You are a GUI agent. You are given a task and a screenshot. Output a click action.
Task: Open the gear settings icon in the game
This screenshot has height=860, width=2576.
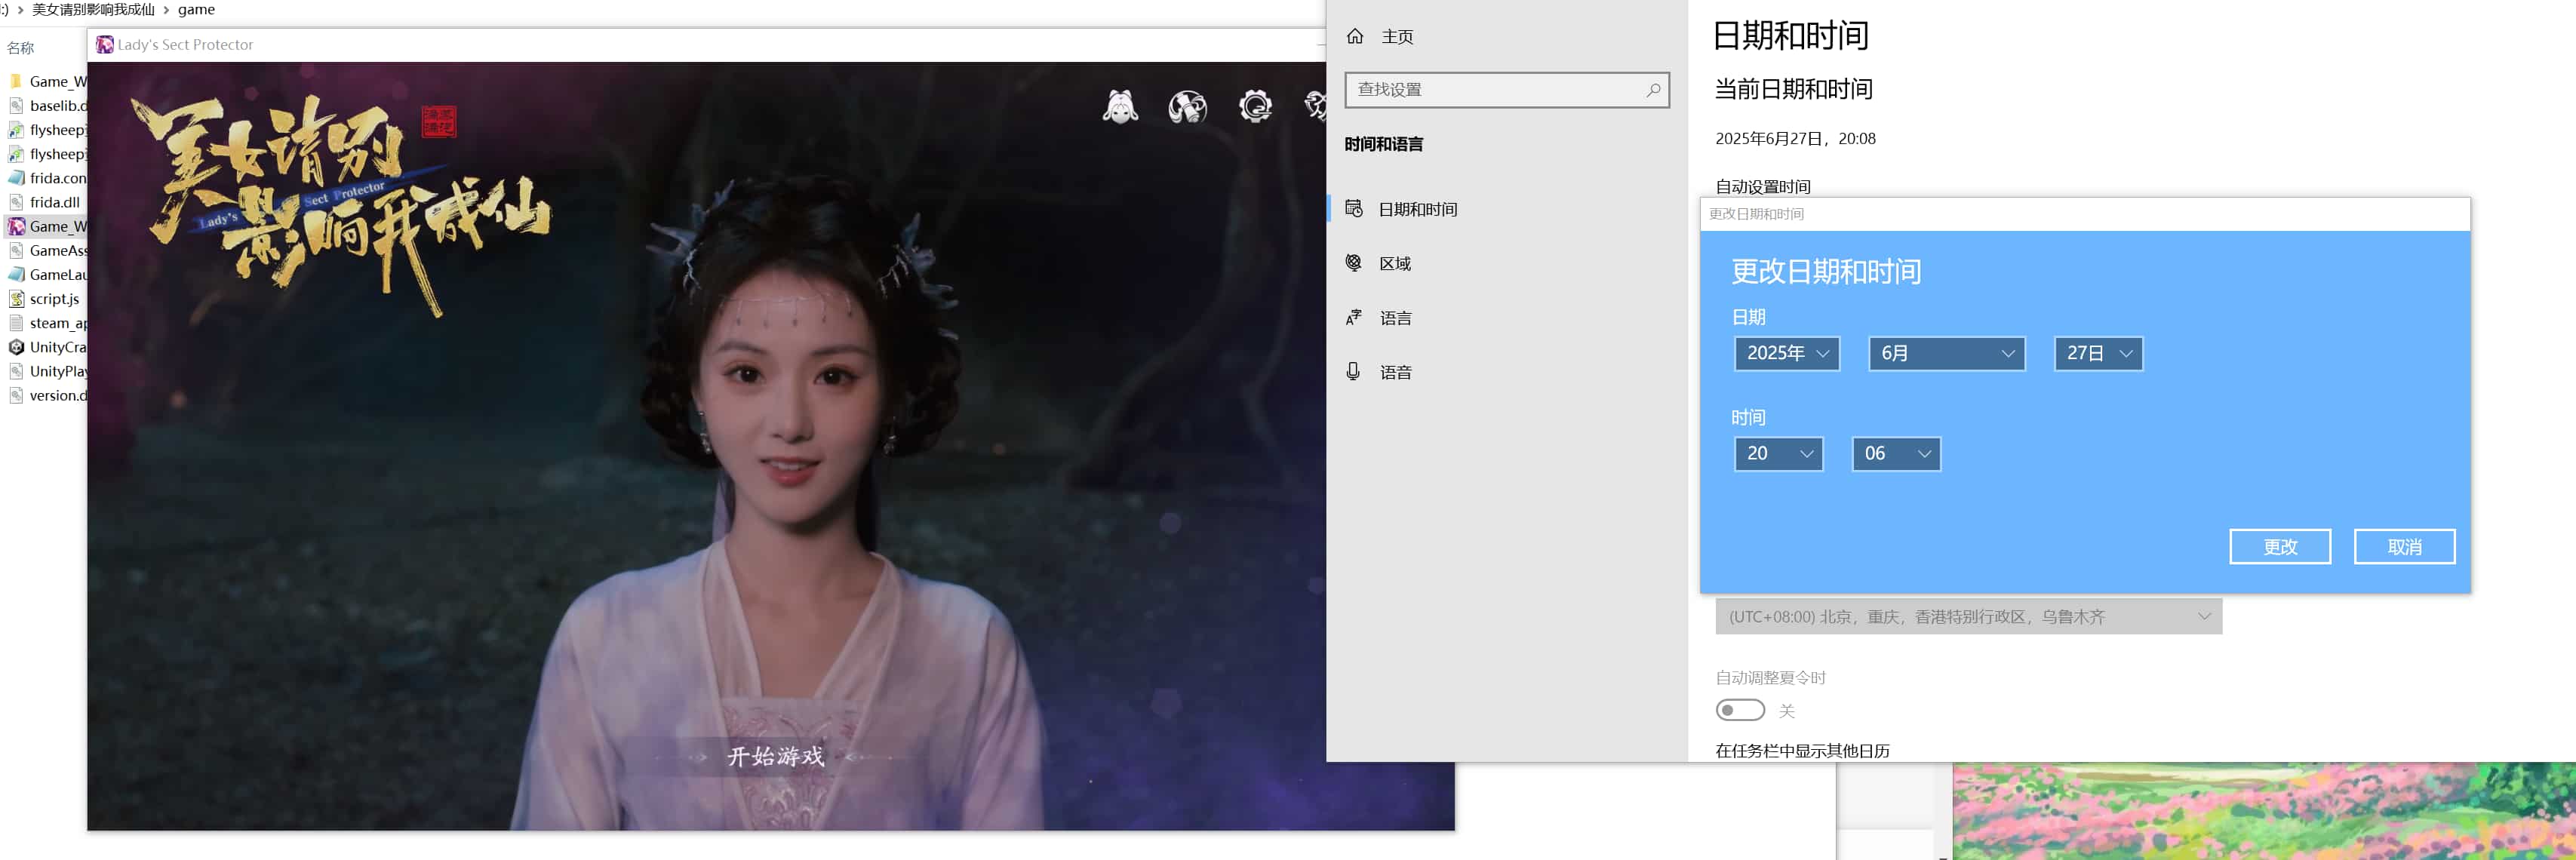tap(1255, 106)
